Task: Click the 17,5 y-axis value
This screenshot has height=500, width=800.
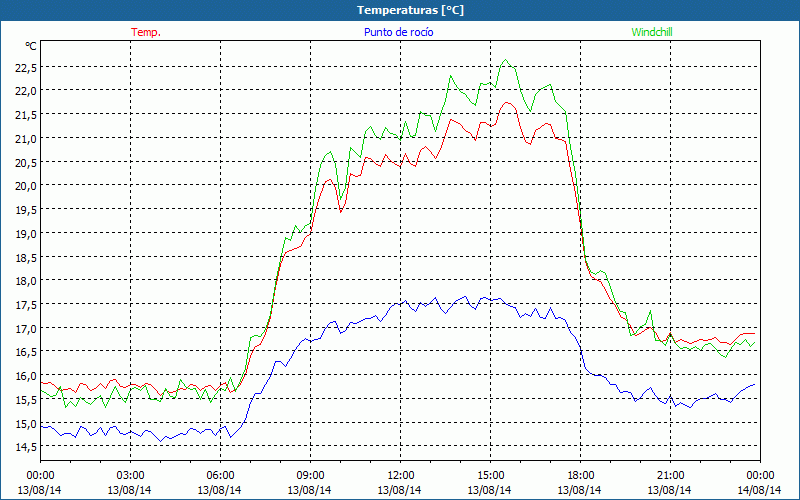Action: click(x=27, y=305)
